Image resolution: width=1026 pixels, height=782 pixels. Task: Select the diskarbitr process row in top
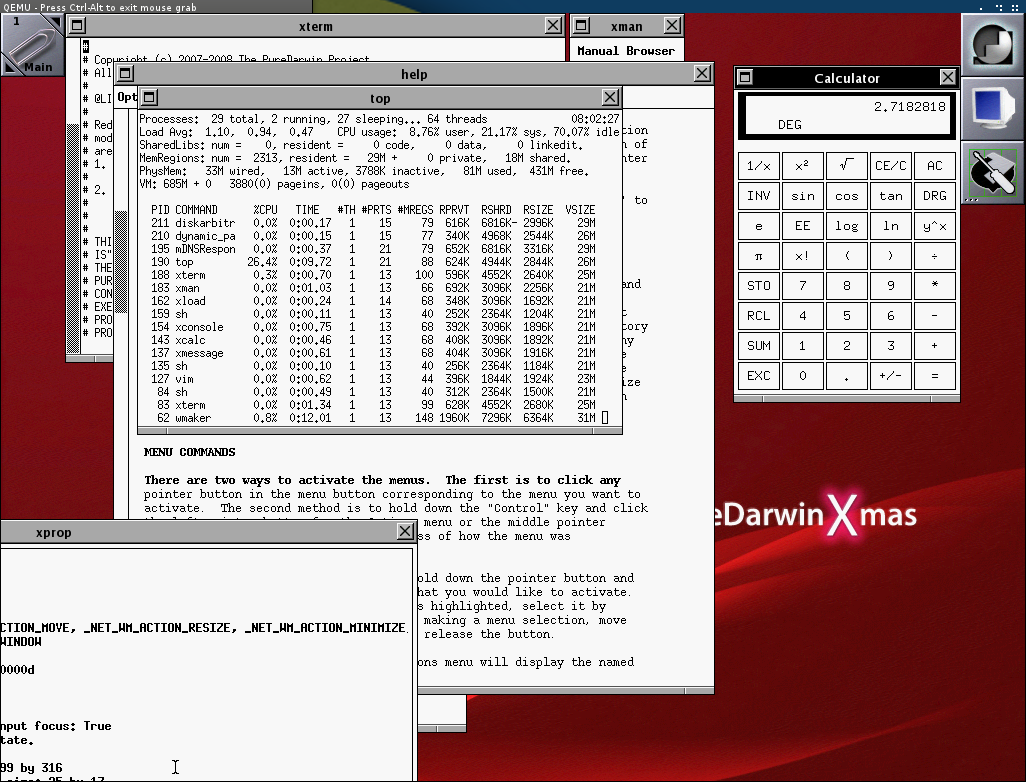373,223
